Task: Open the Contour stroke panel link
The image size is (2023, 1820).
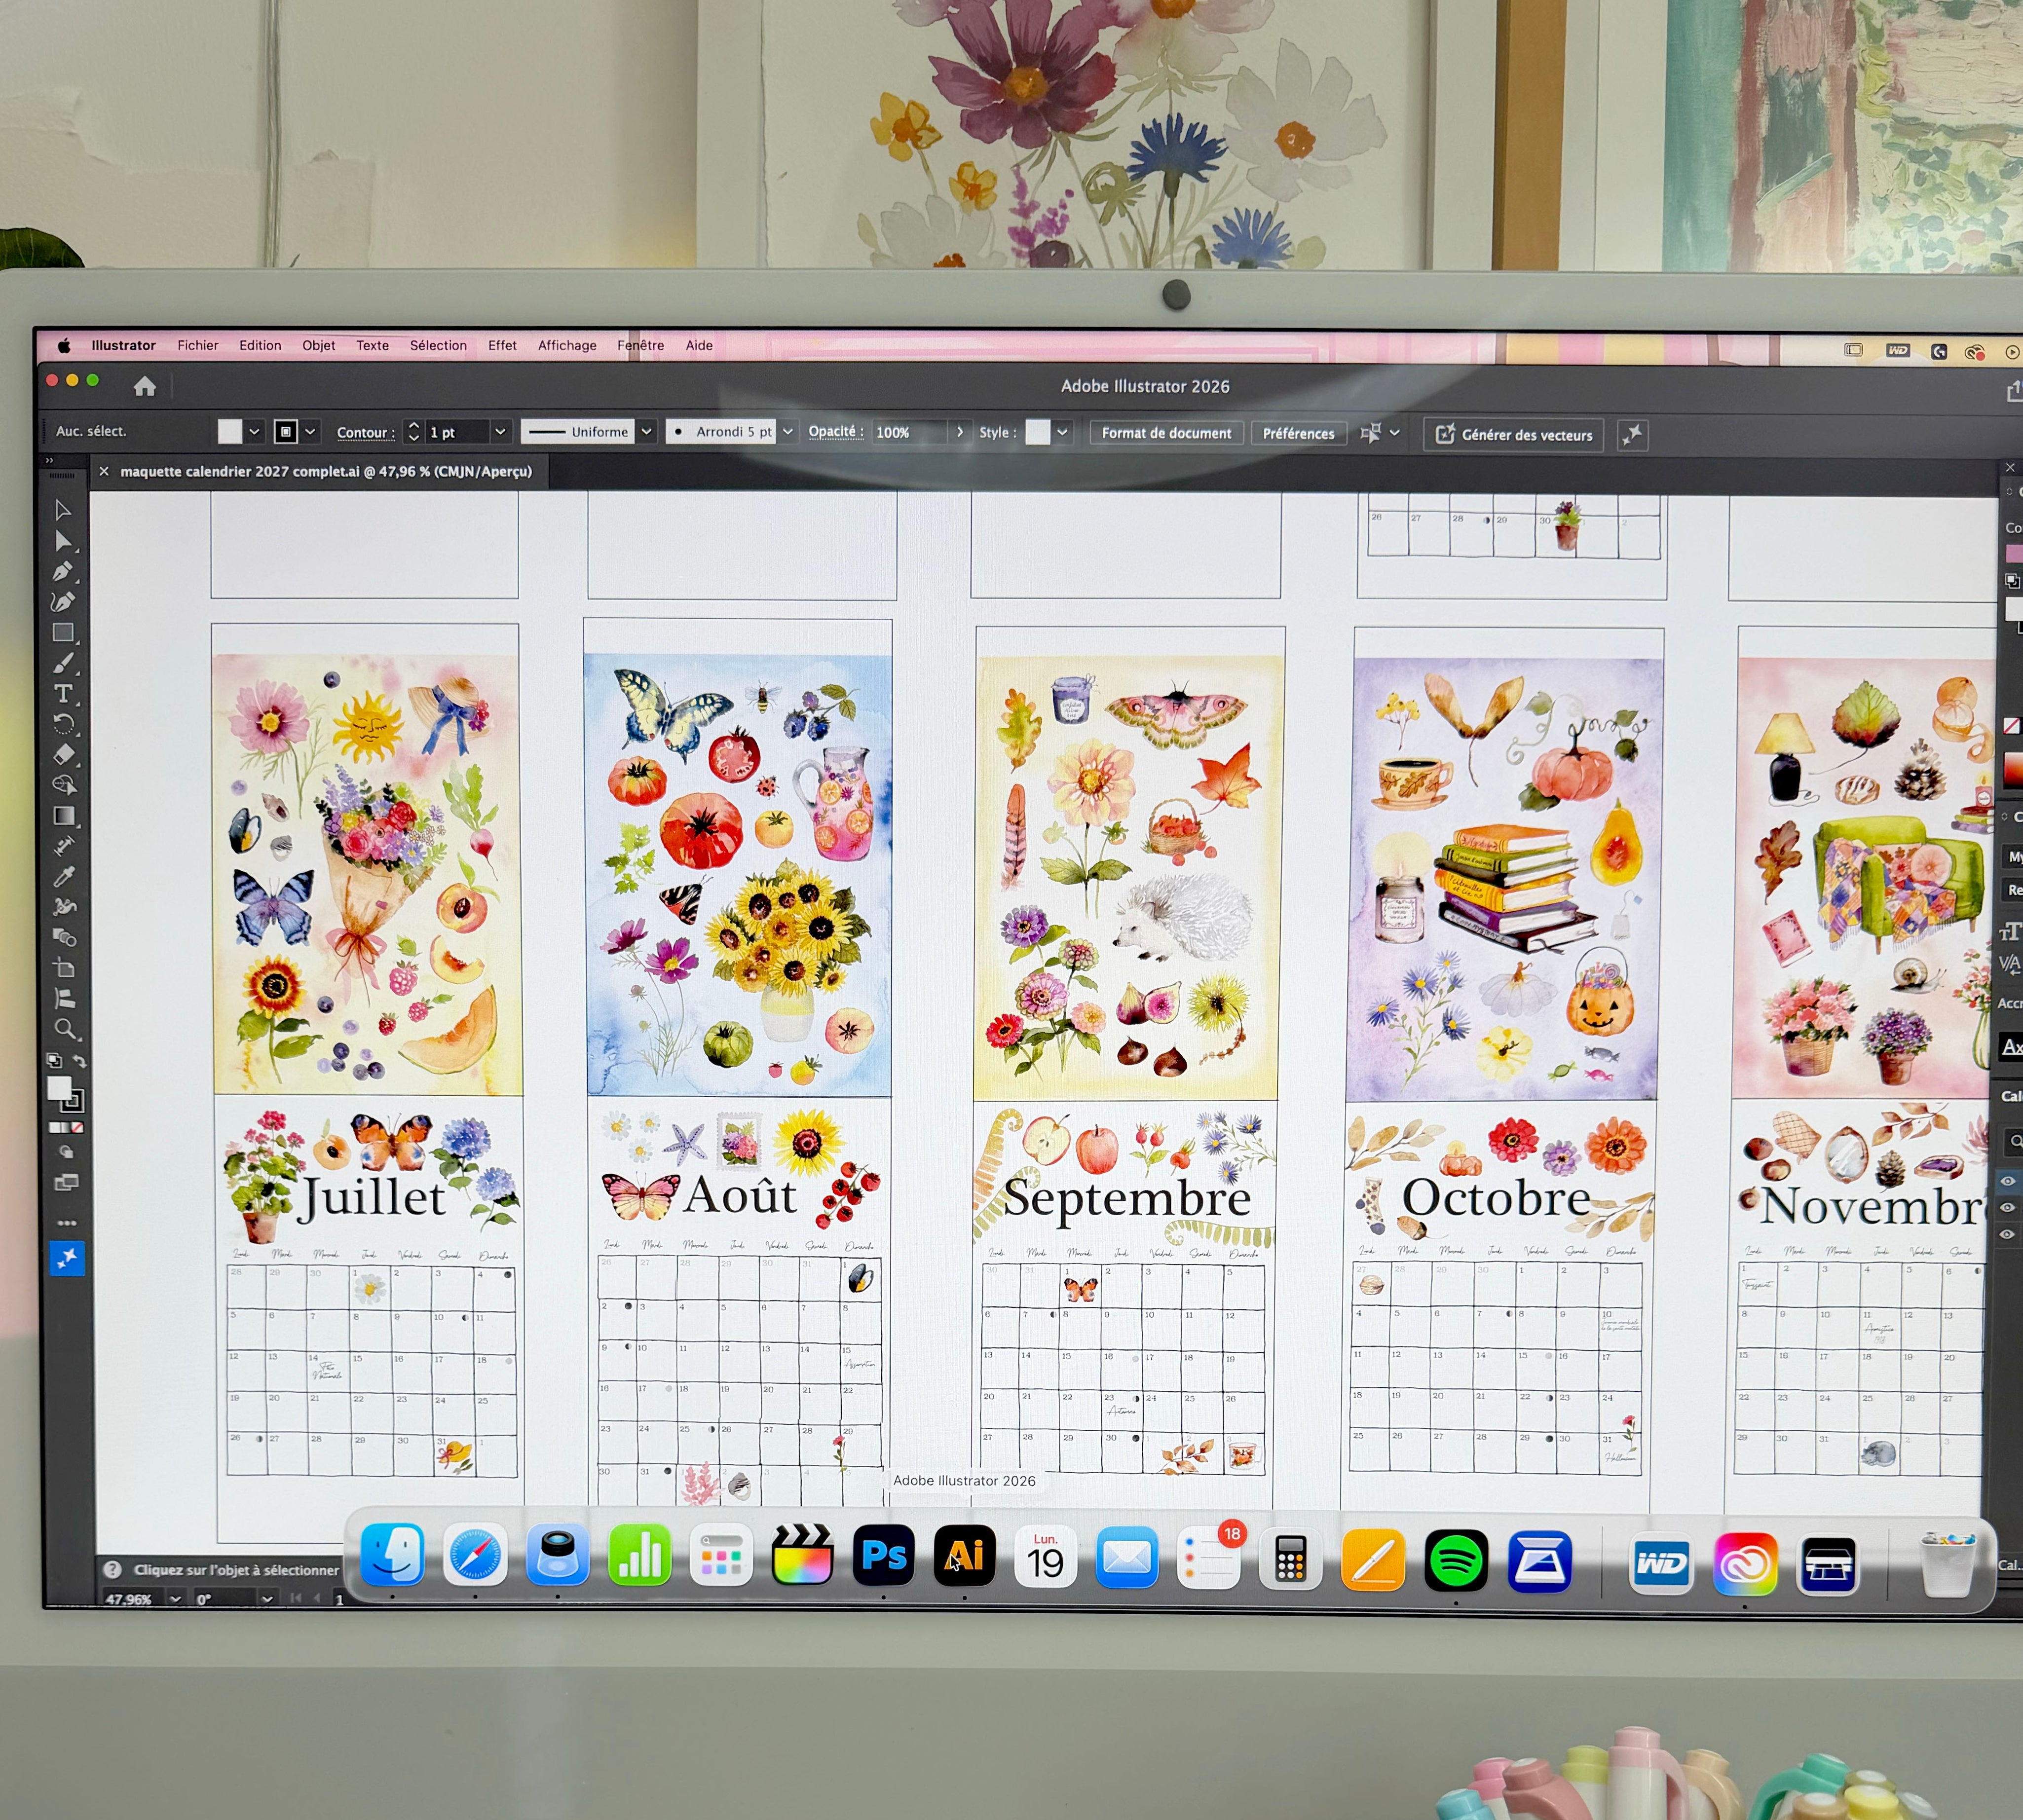Action: click(x=365, y=432)
